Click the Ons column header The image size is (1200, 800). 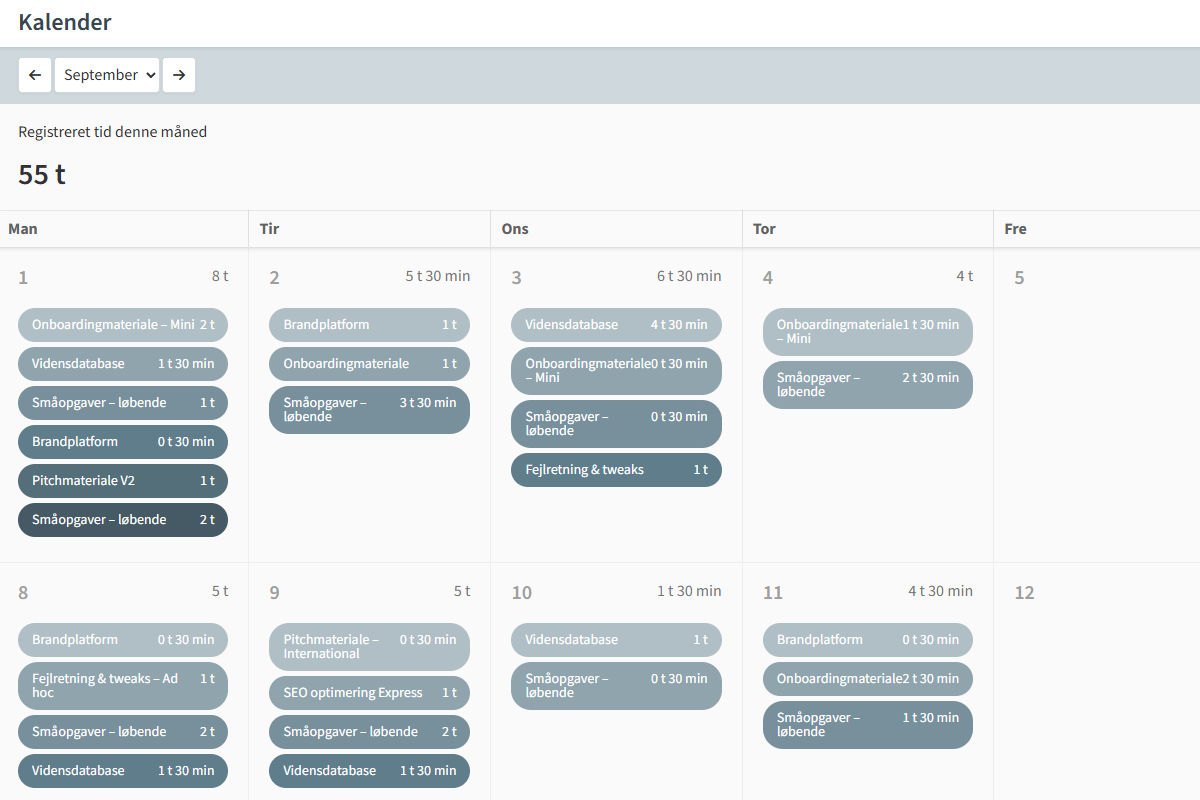click(x=514, y=228)
